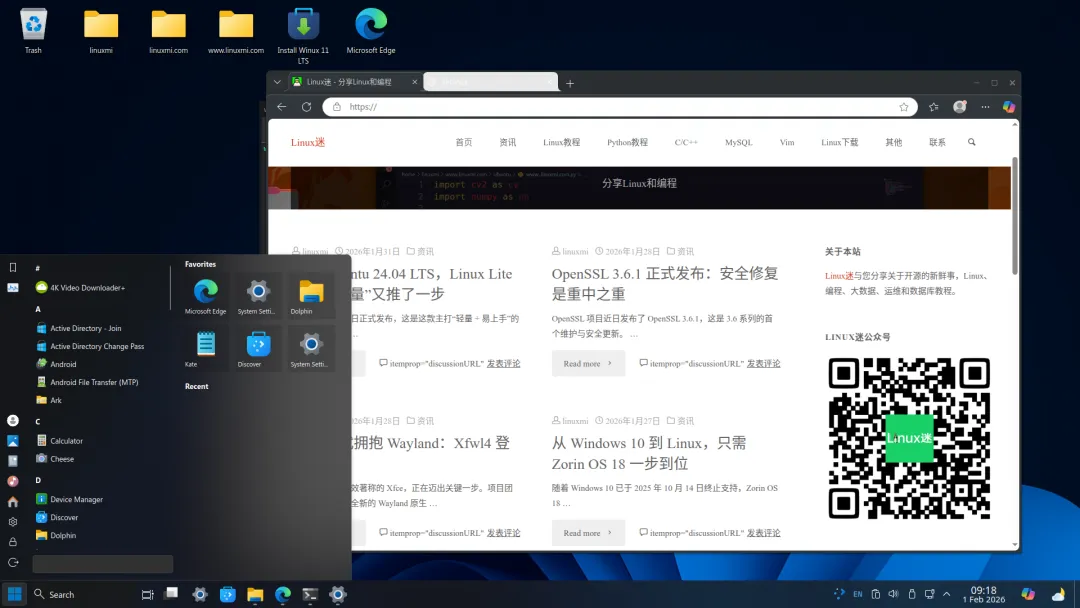Open the network display tray icon
This screenshot has width=1080, height=608.
[x=929, y=594]
